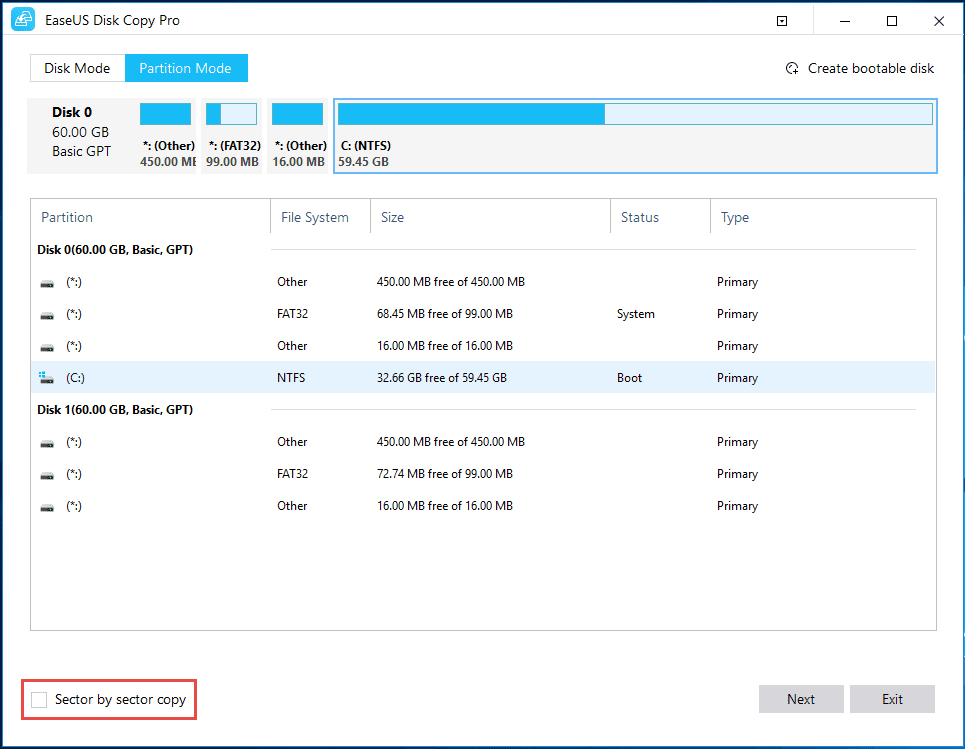Click the Next button
The height and width of the screenshot is (749, 965).
click(801, 699)
